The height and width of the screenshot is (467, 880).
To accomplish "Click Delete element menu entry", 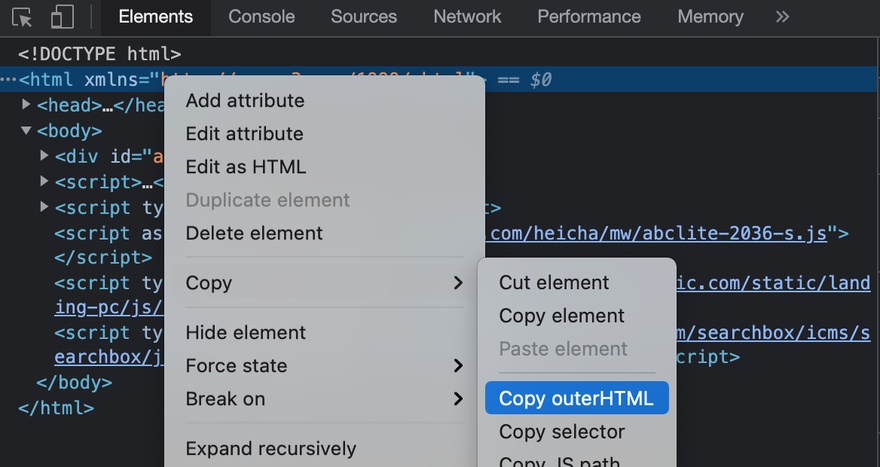I will click(x=254, y=233).
